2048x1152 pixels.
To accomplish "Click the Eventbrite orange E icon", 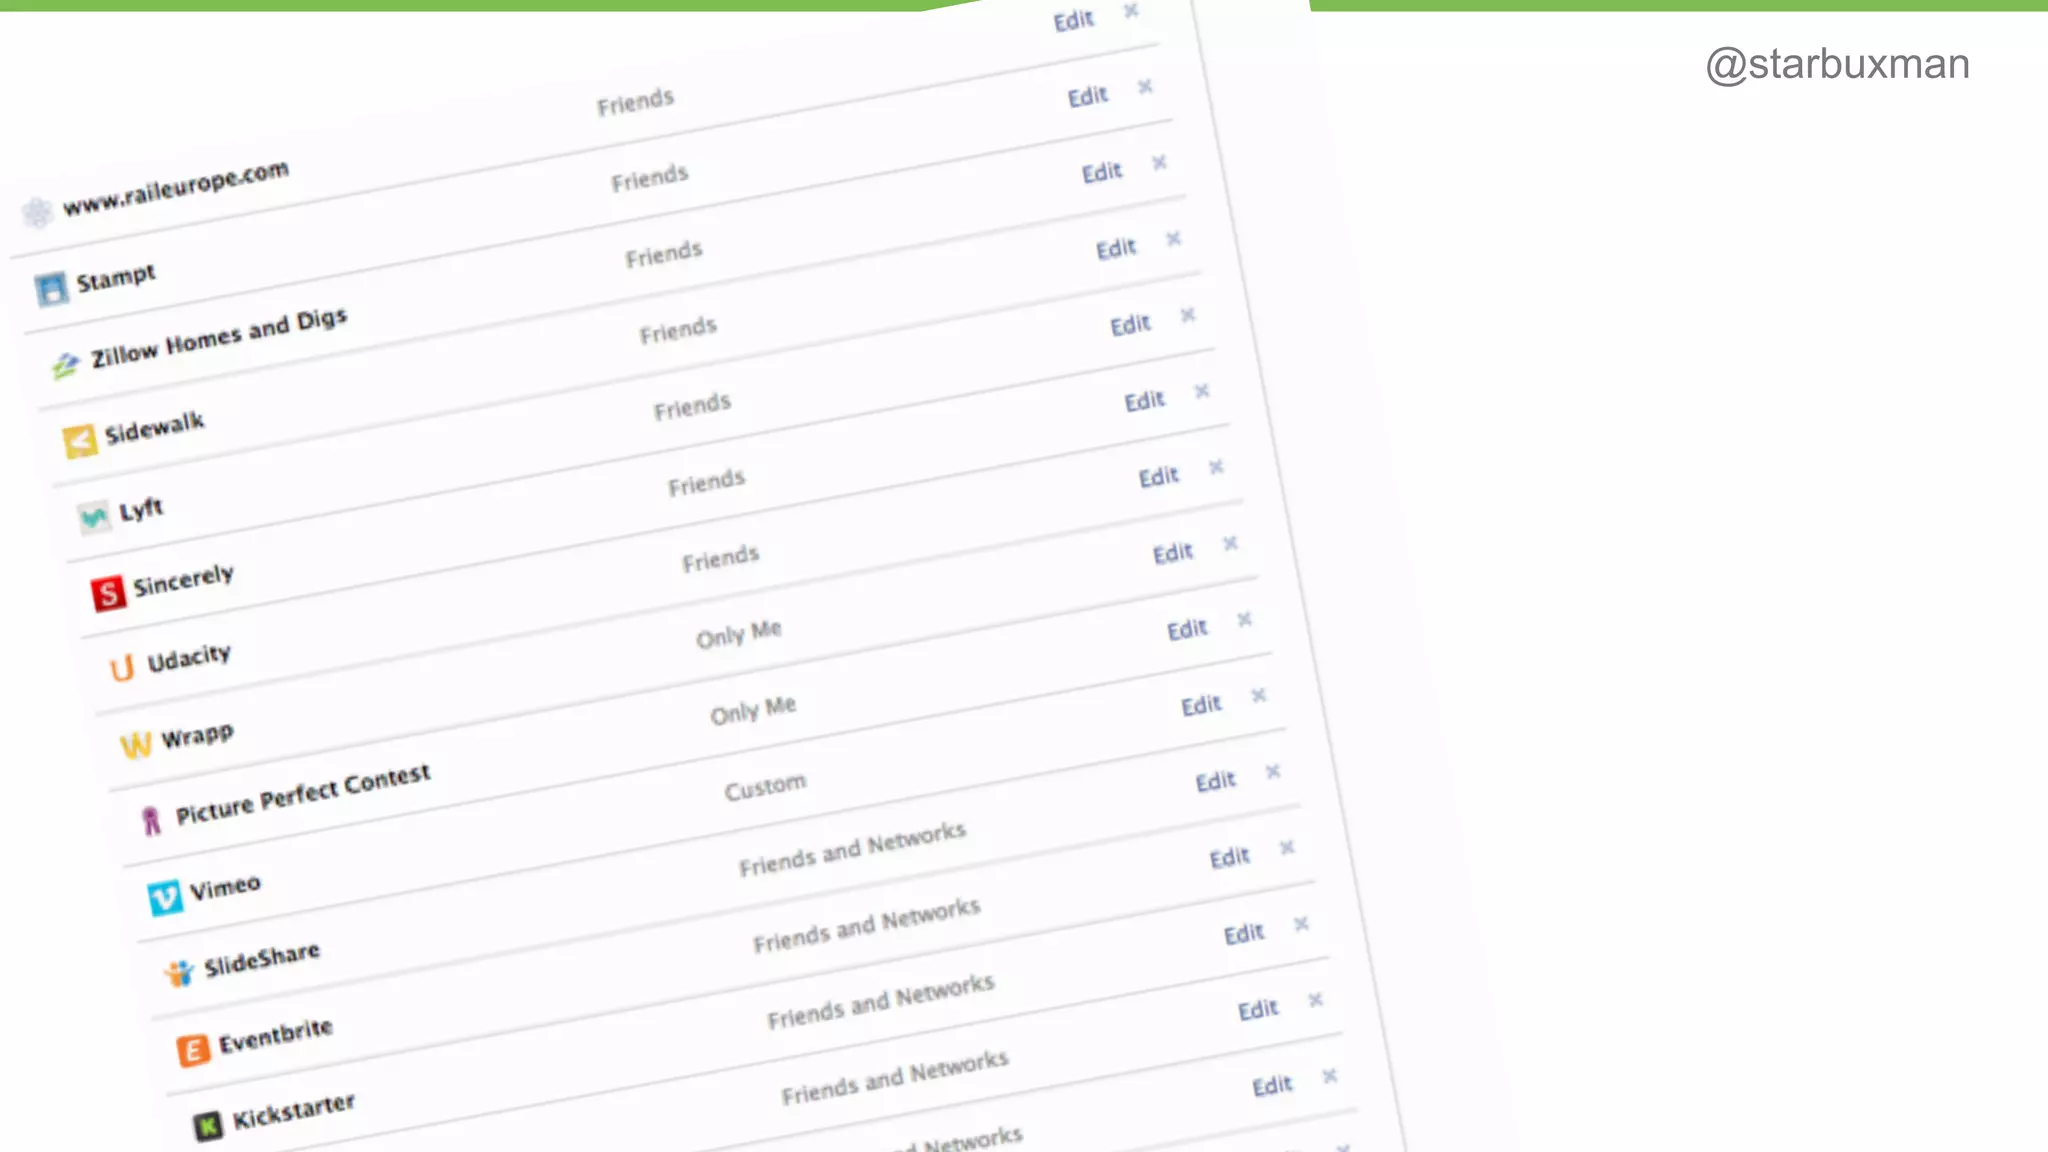I will [193, 1050].
